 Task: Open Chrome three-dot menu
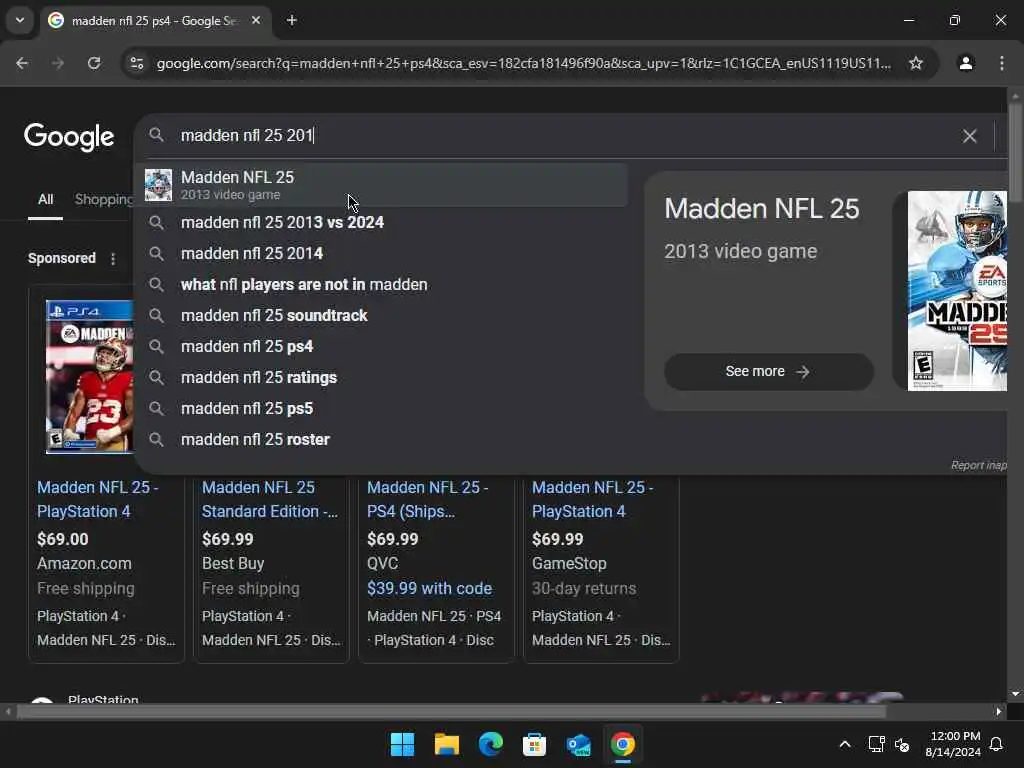tap(1002, 63)
